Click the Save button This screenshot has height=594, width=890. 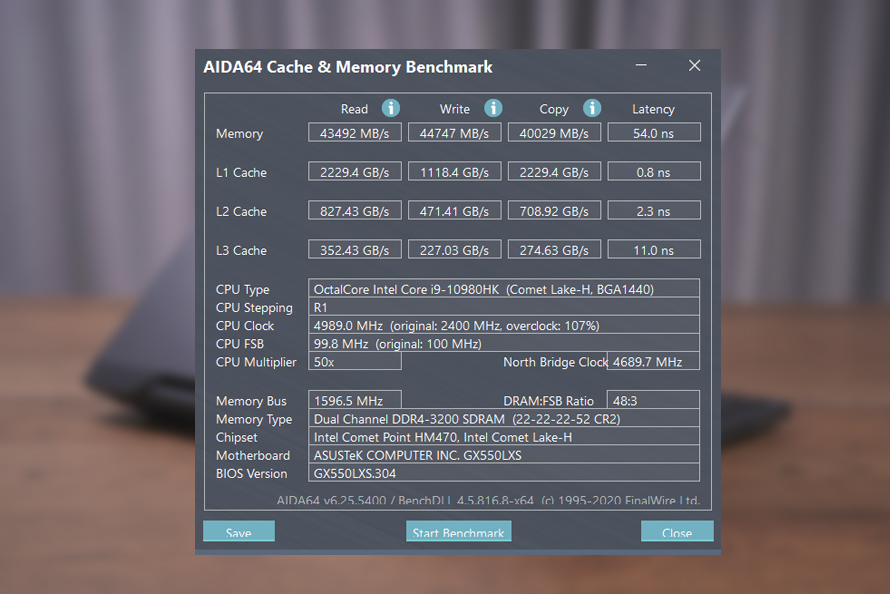click(x=239, y=531)
